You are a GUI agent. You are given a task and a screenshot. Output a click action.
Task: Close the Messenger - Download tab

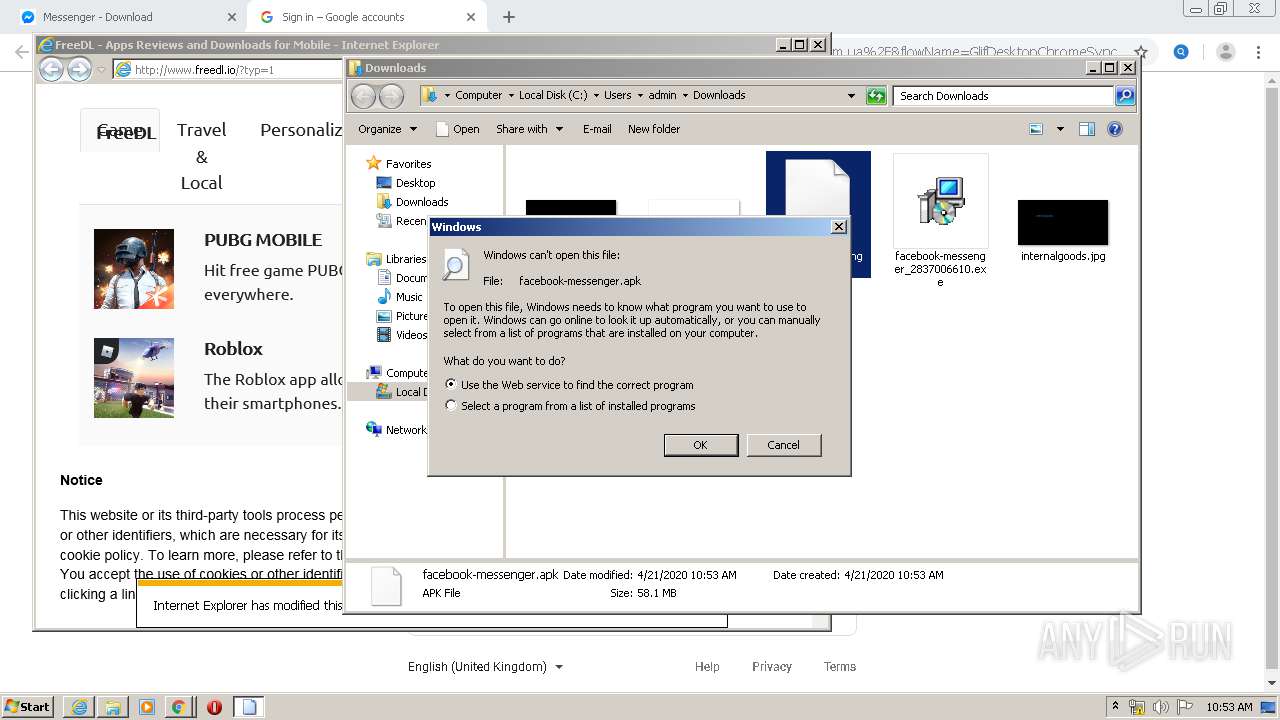click(x=231, y=17)
